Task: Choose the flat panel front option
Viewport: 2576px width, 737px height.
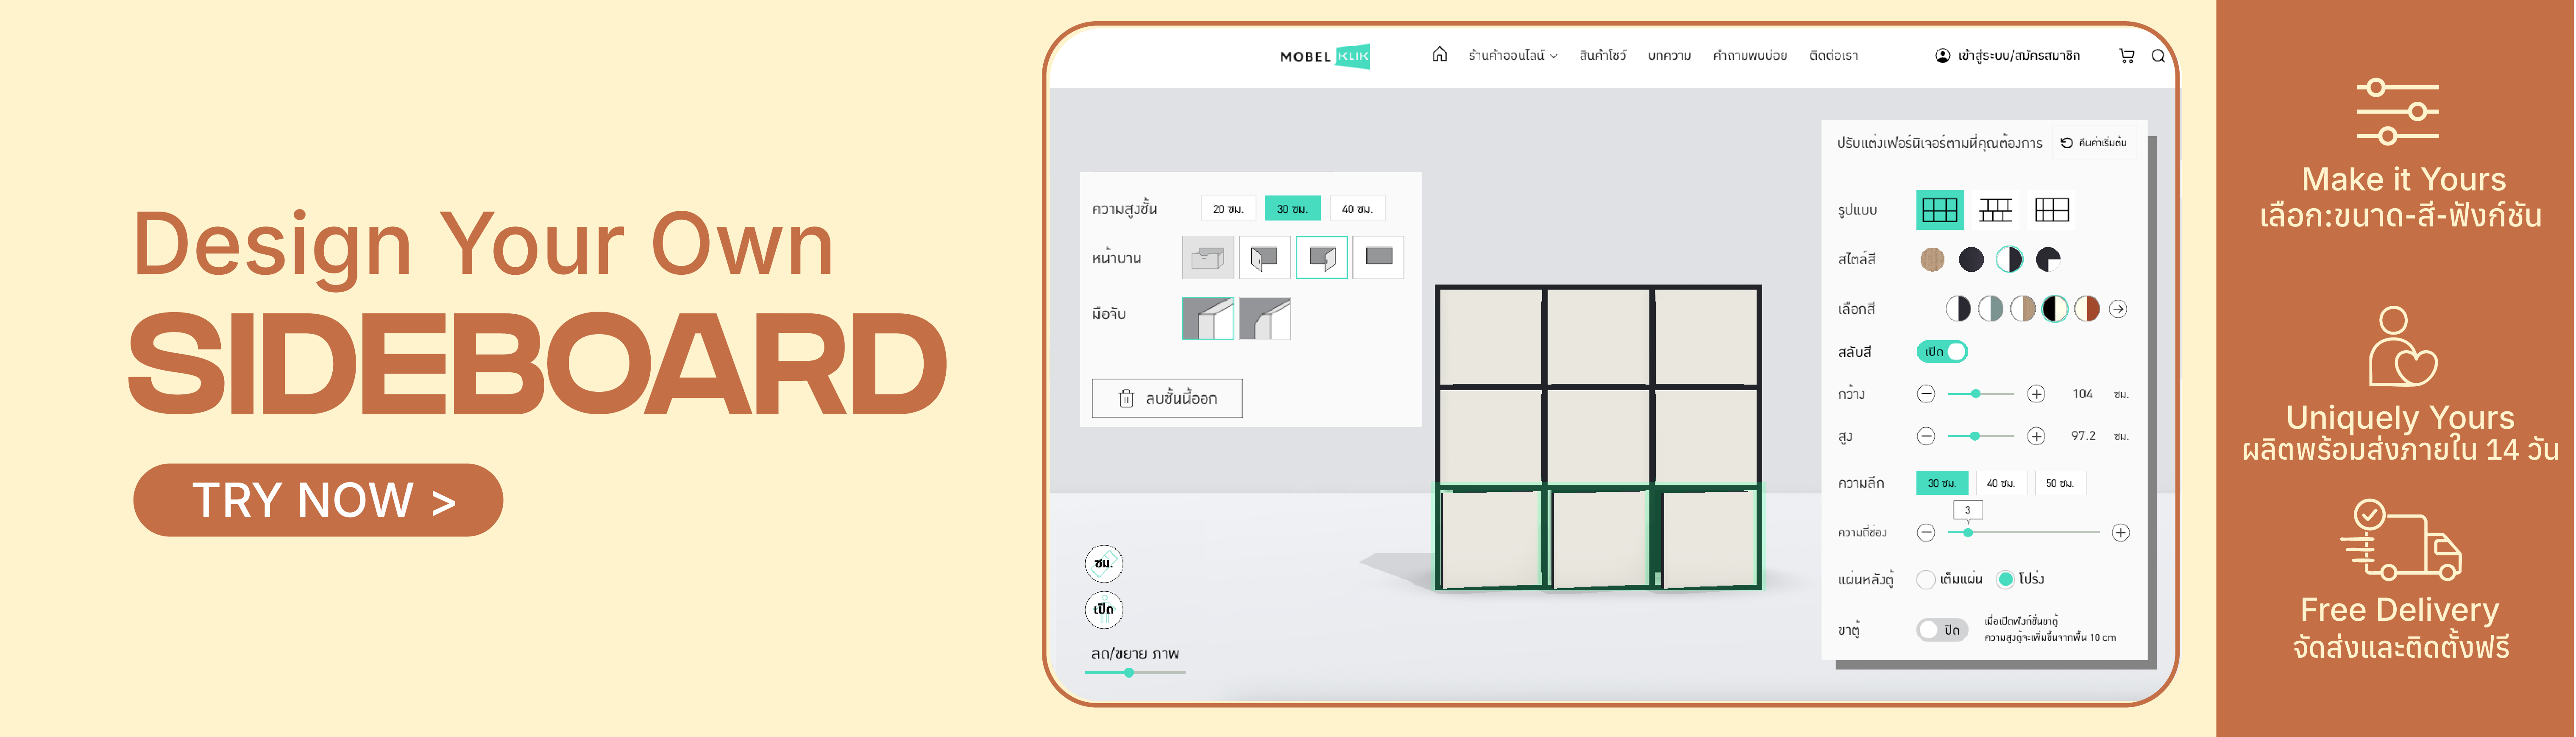Action: (1379, 258)
